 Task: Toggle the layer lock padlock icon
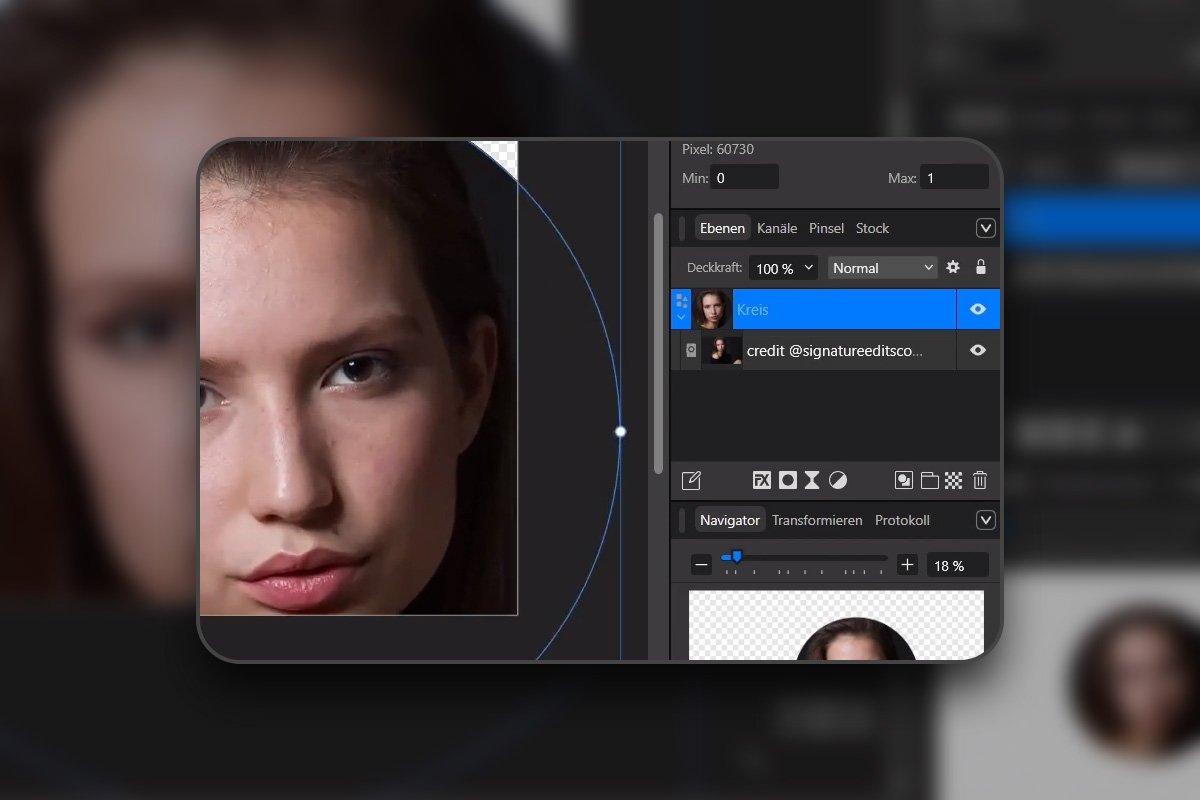pyautogui.click(x=981, y=267)
